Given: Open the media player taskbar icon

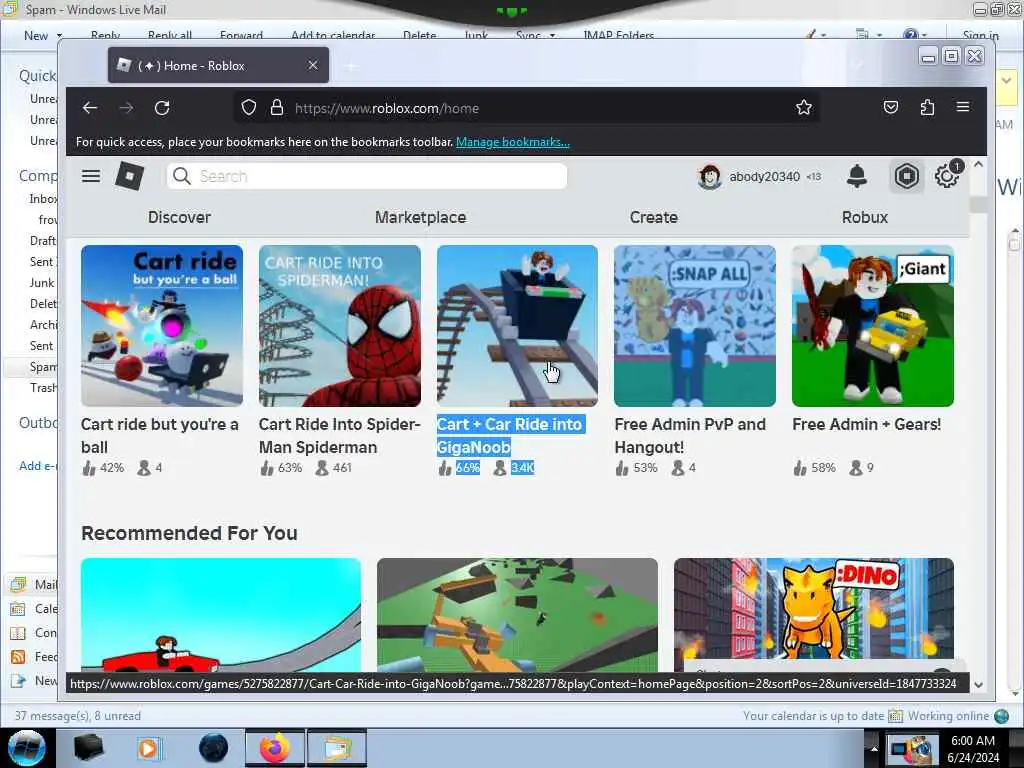Looking at the screenshot, I should tap(148, 748).
